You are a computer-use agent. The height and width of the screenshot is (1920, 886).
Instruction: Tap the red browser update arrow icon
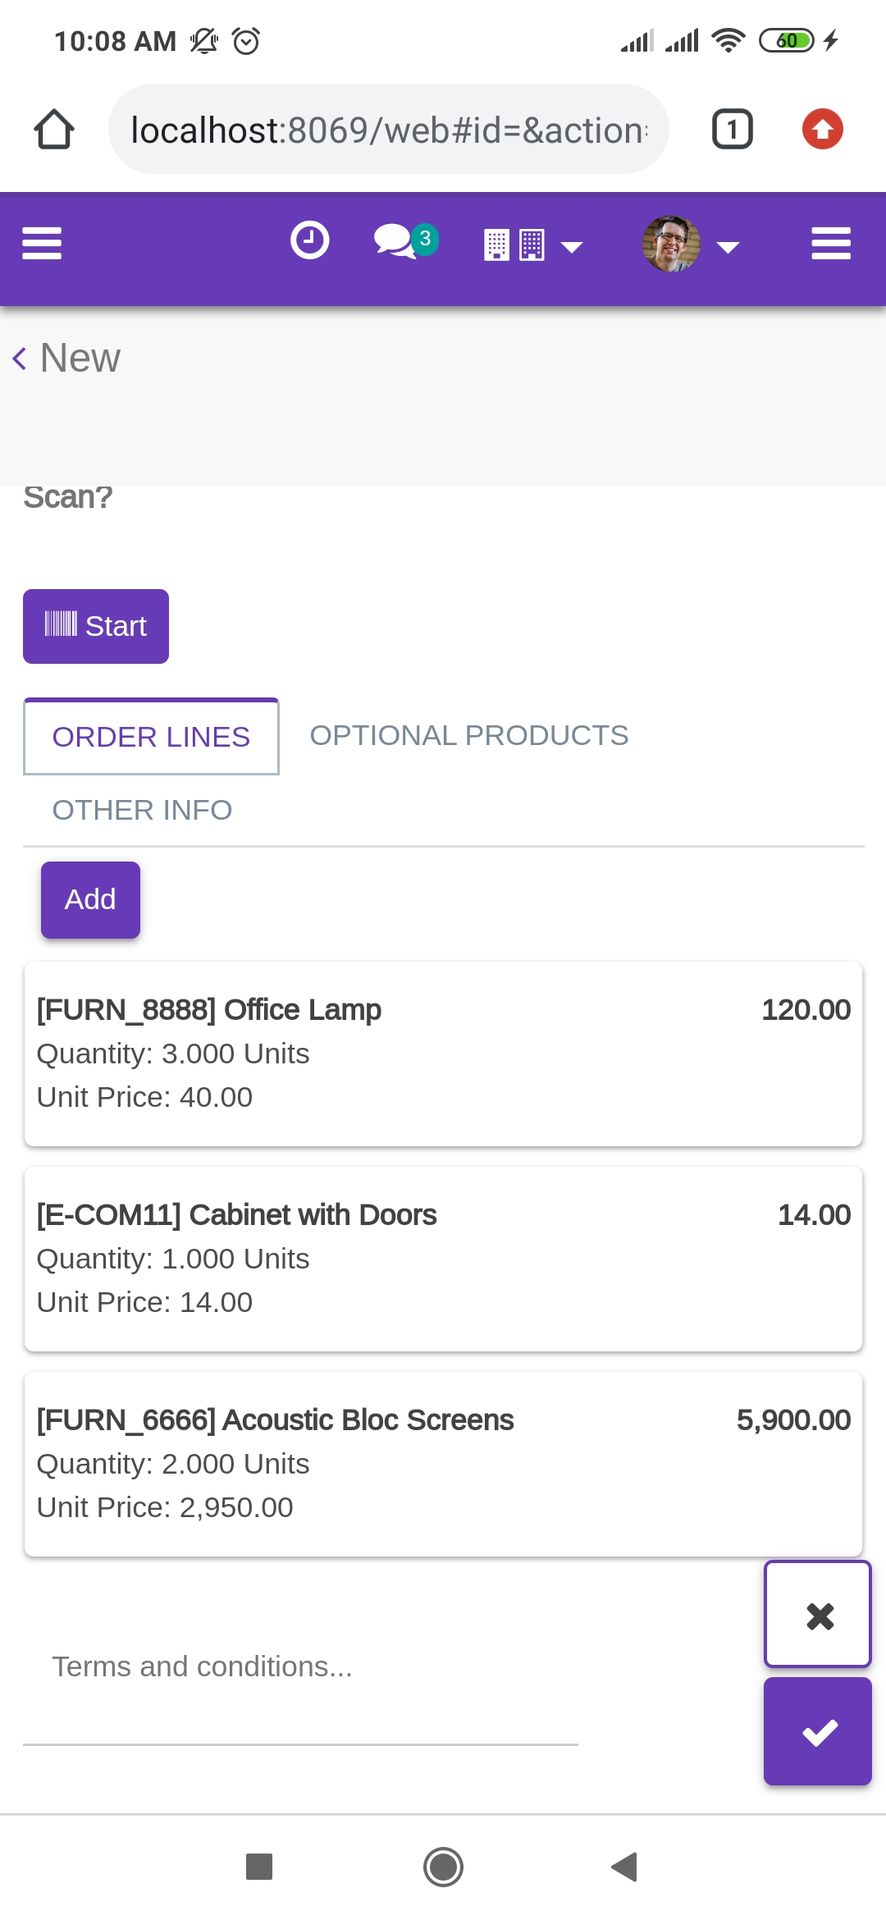(x=822, y=129)
